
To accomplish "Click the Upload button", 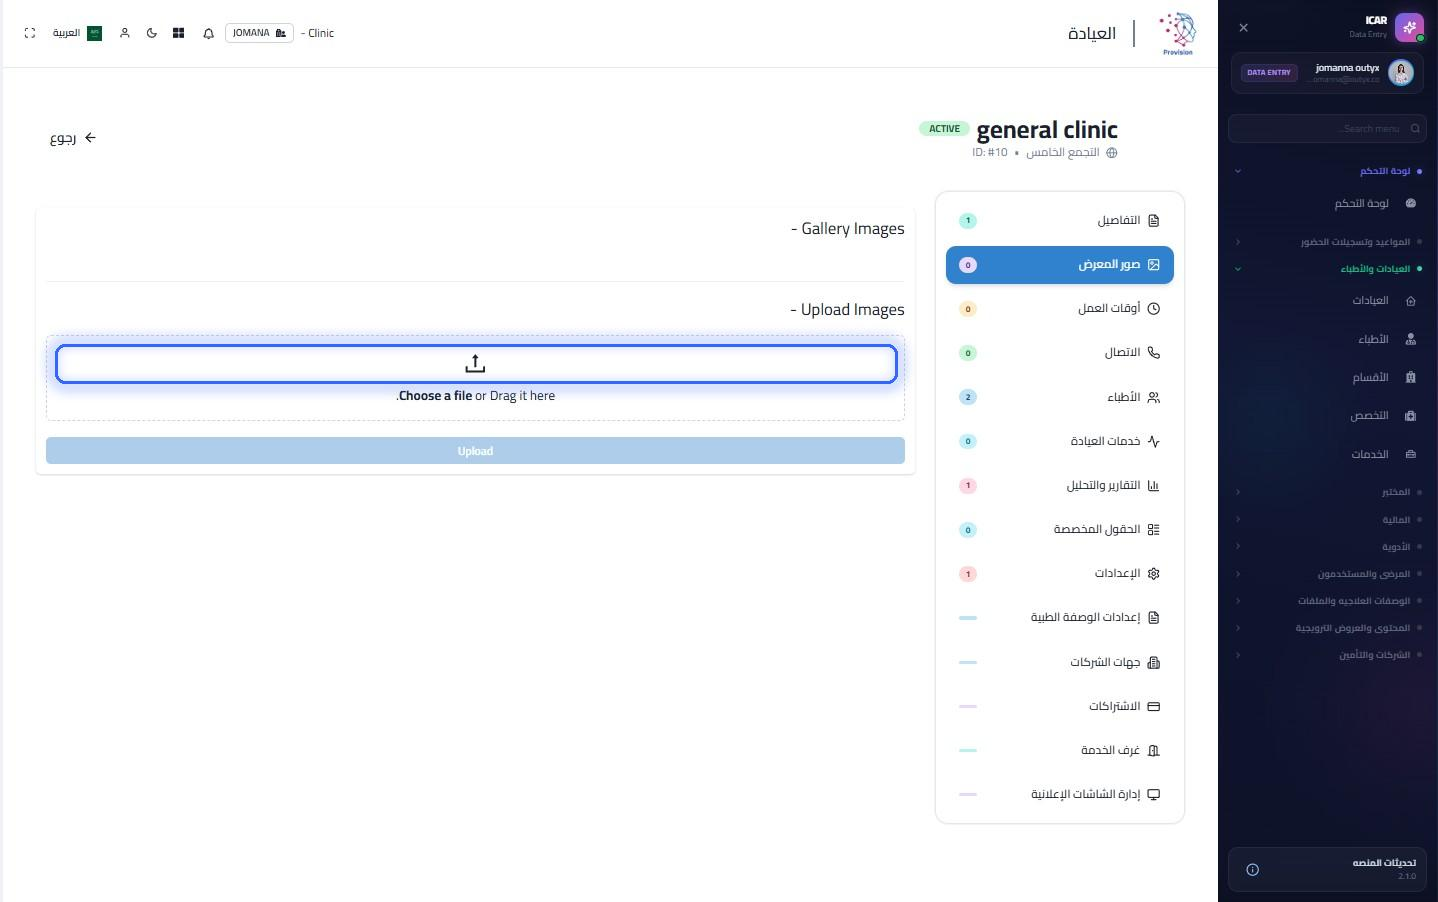I will click(x=475, y=451).
